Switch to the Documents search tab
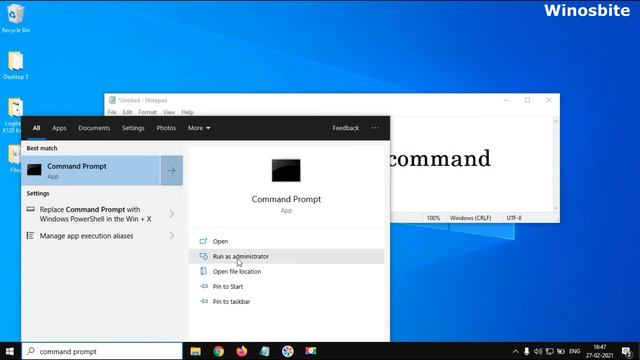This screenshot has width=640, height=360. (x=94, y=128)
